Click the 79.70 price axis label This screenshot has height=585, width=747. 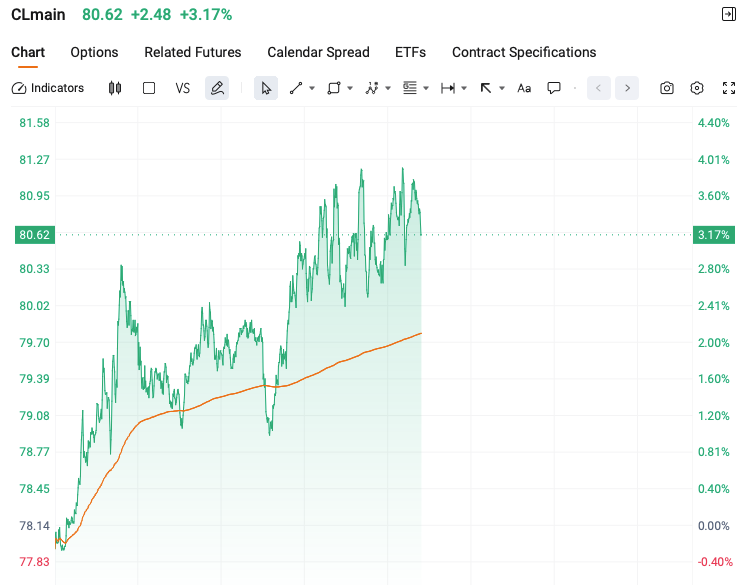click(34, 343)
